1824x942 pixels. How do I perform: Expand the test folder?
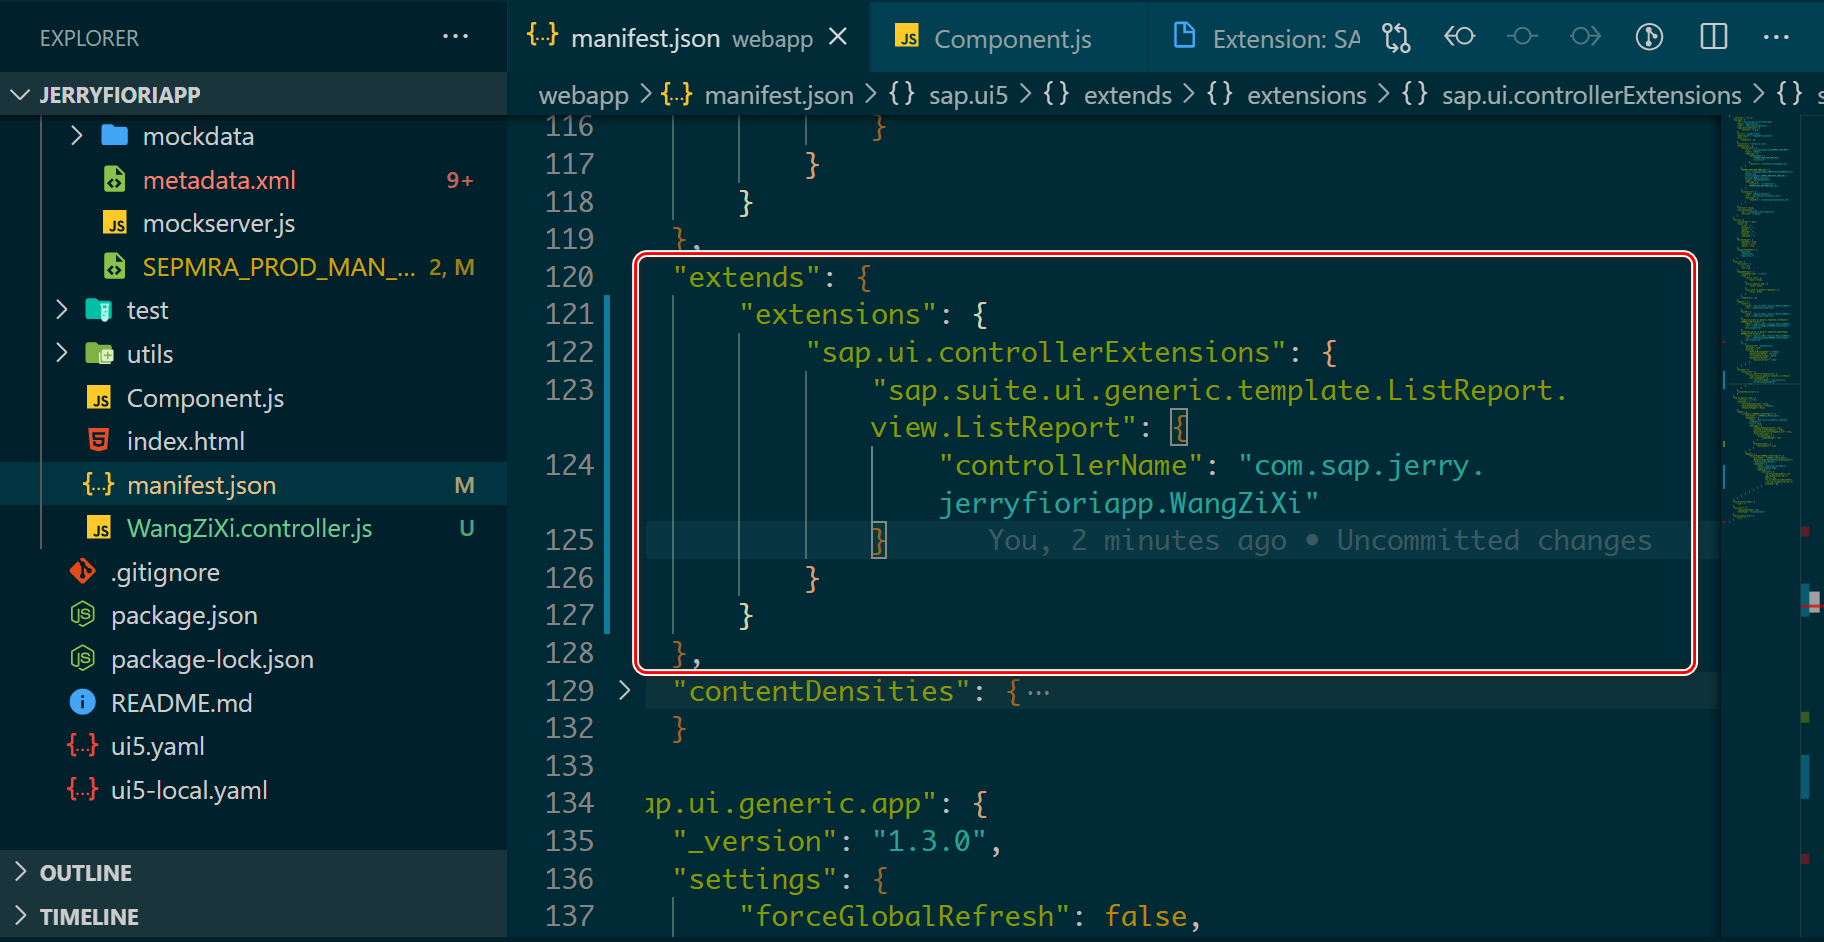tap(62, 310)
